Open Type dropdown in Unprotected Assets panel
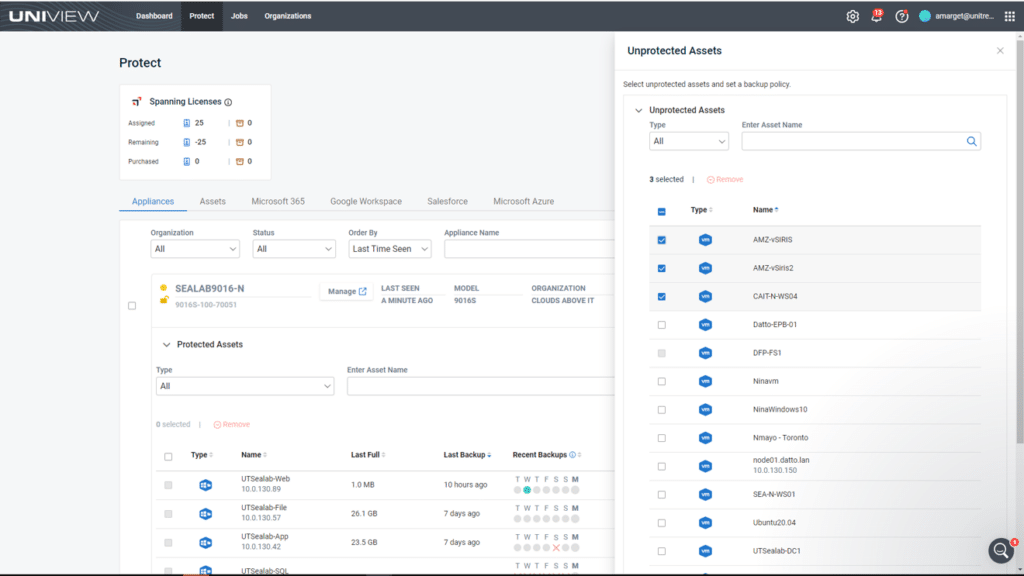The height and width of the screenshot is (576, 1024). (688, 141)
